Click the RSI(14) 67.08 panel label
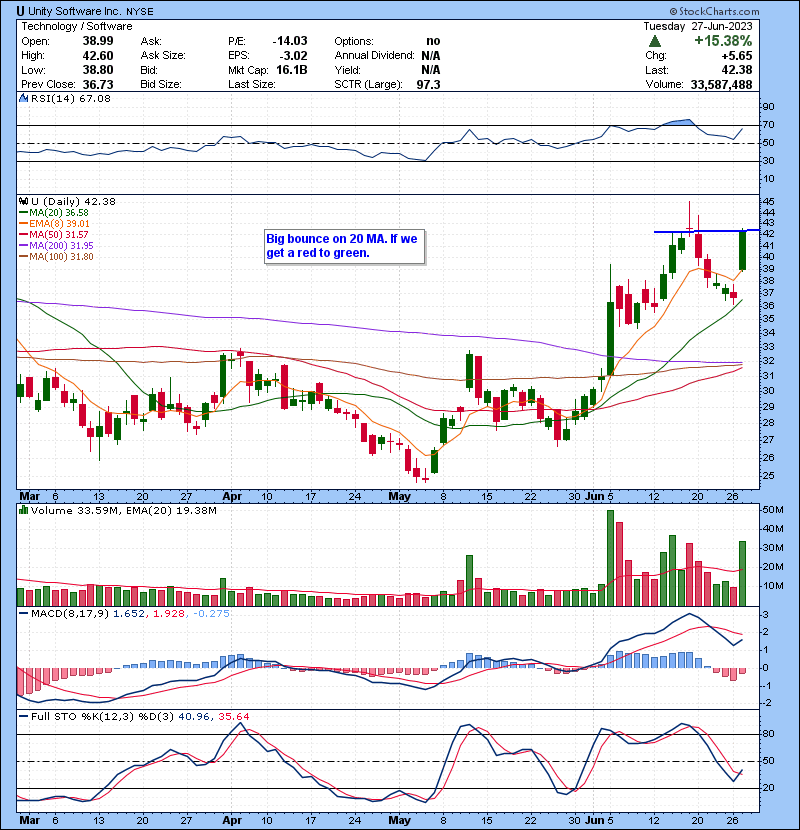The width and height of the screenshot is (800, 830). tap(71, 98)
